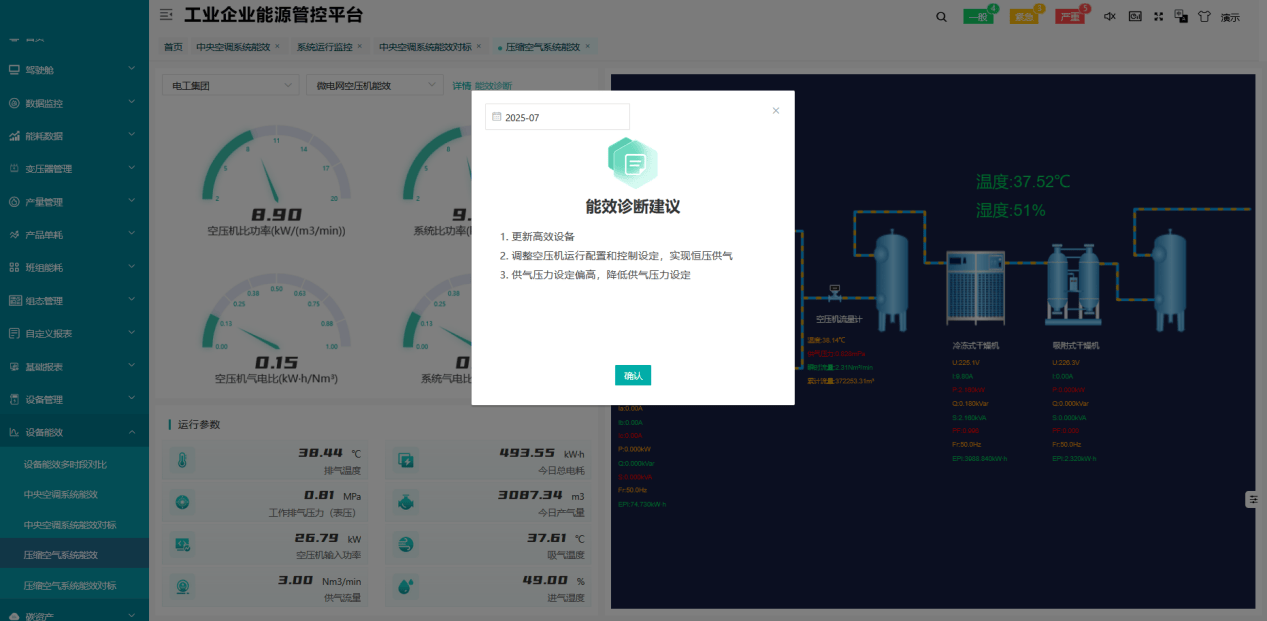Screen dimensions: 1267x621
Task: Click the pump icon for 今日产气量
Action: 405,503
